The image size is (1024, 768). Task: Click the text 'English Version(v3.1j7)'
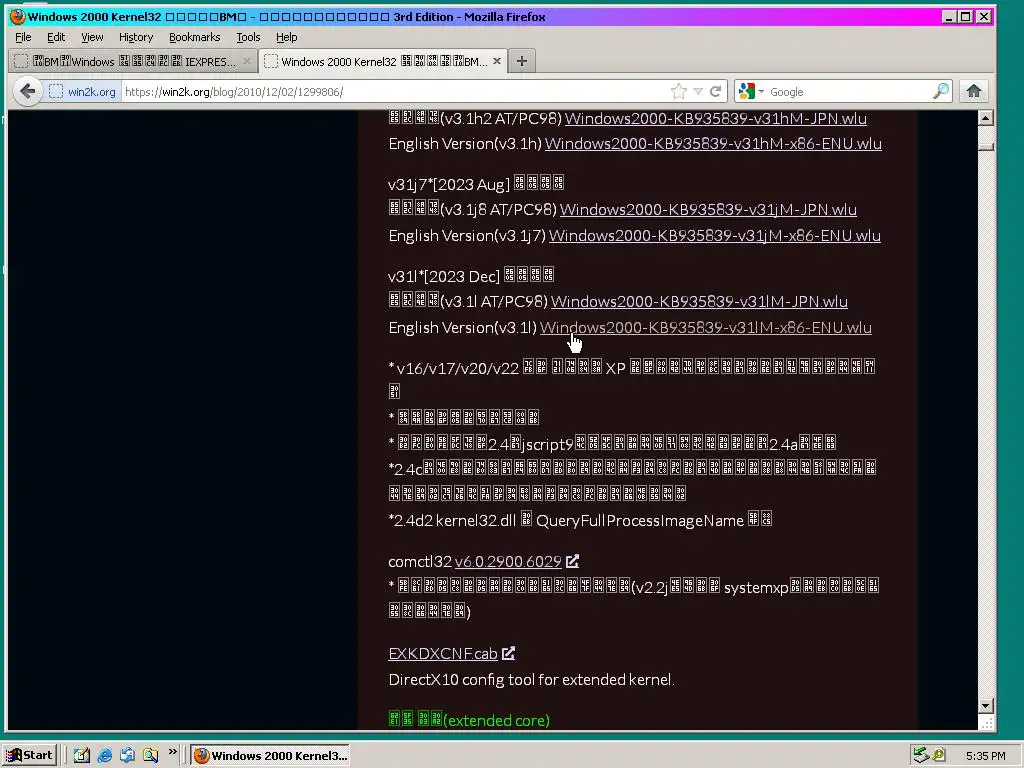467,235
